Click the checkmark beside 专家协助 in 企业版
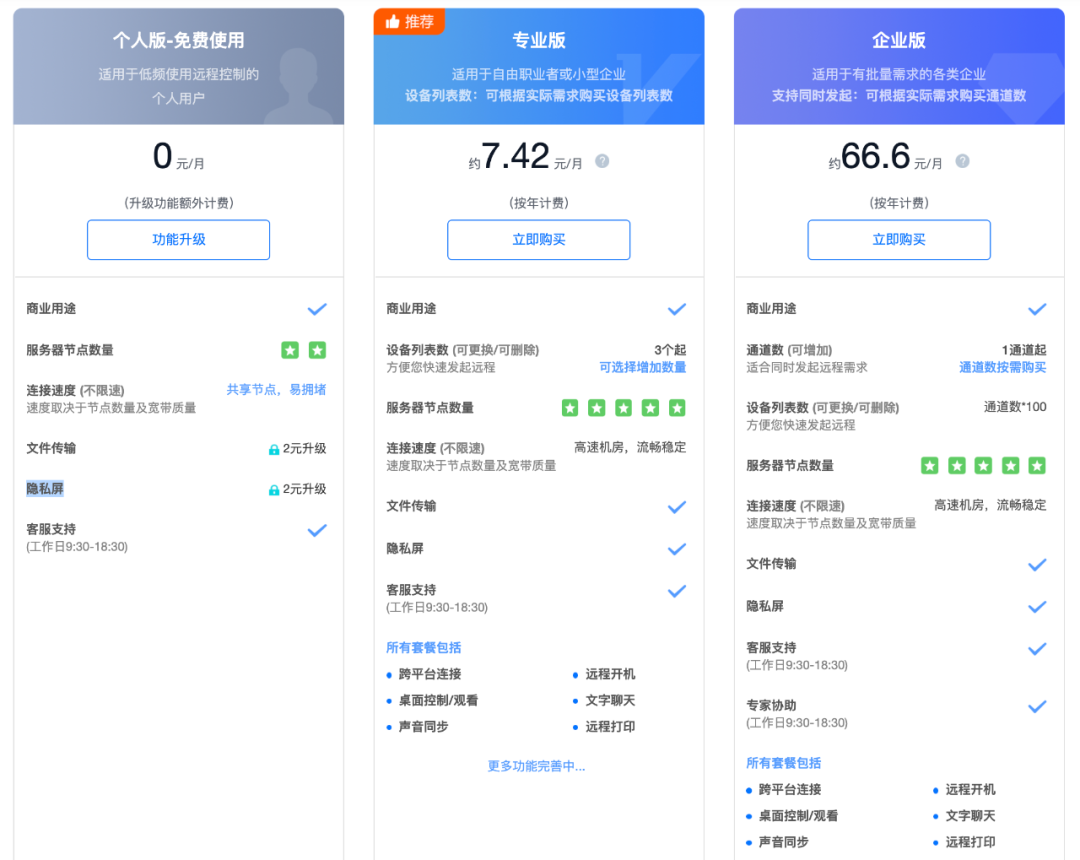Image resolution: width=1080 pixels, height=860 pixels. pyautogui.click(x=1037, y=707)
